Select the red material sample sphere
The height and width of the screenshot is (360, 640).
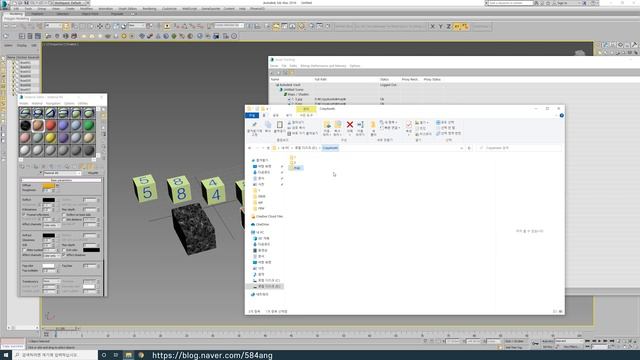point(51,126)
